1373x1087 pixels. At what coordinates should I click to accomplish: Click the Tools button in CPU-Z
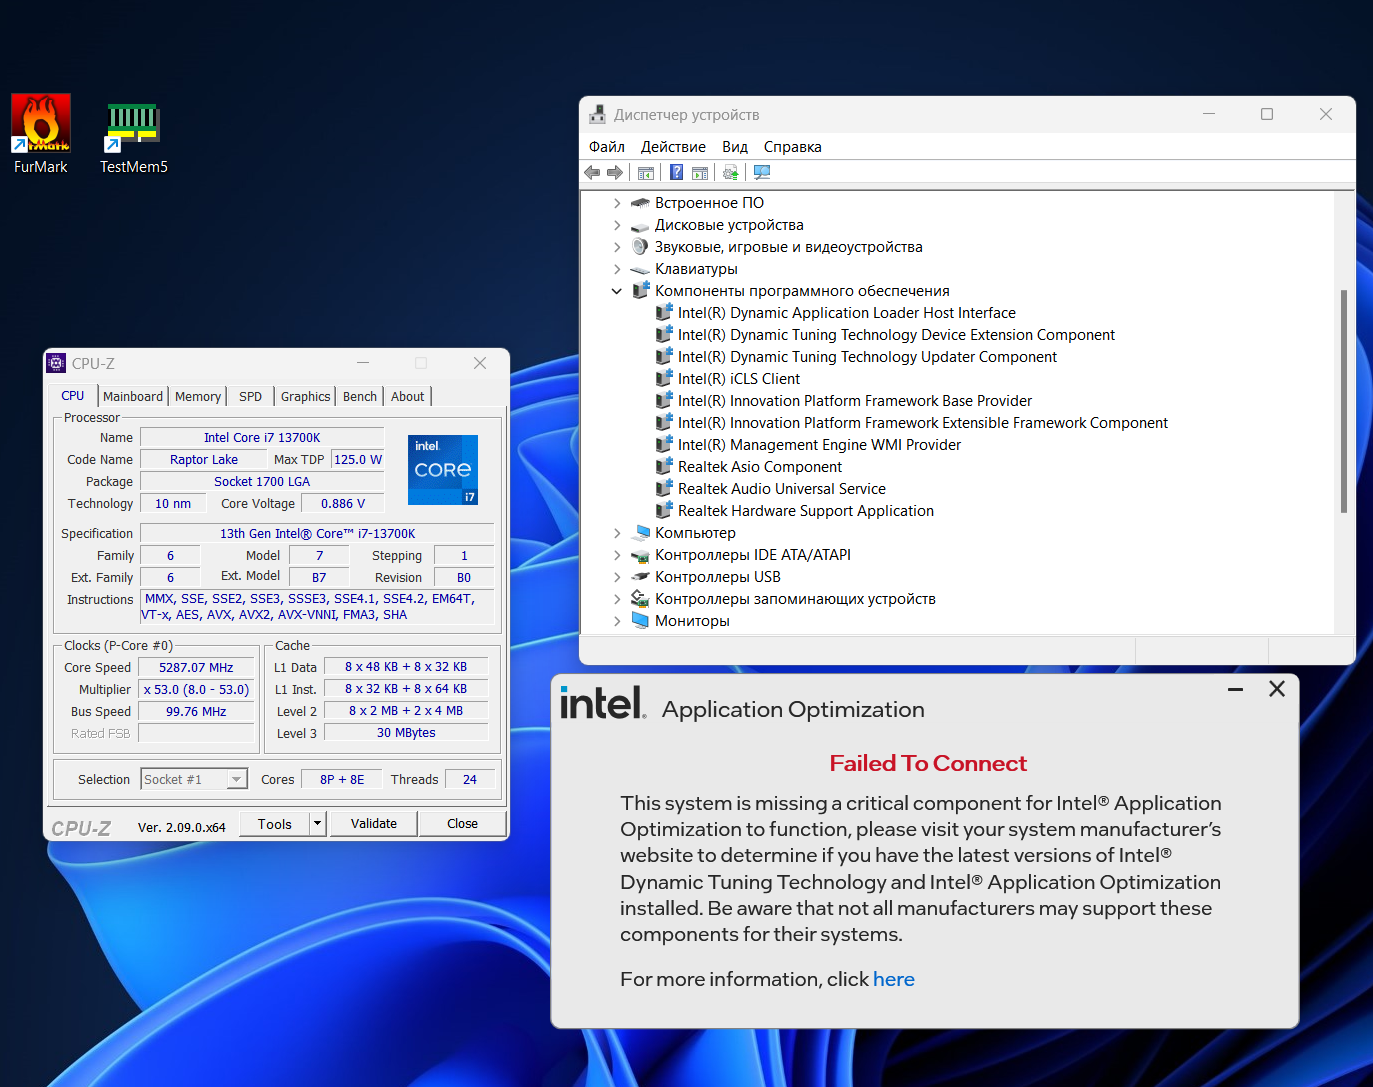(275, 823)
